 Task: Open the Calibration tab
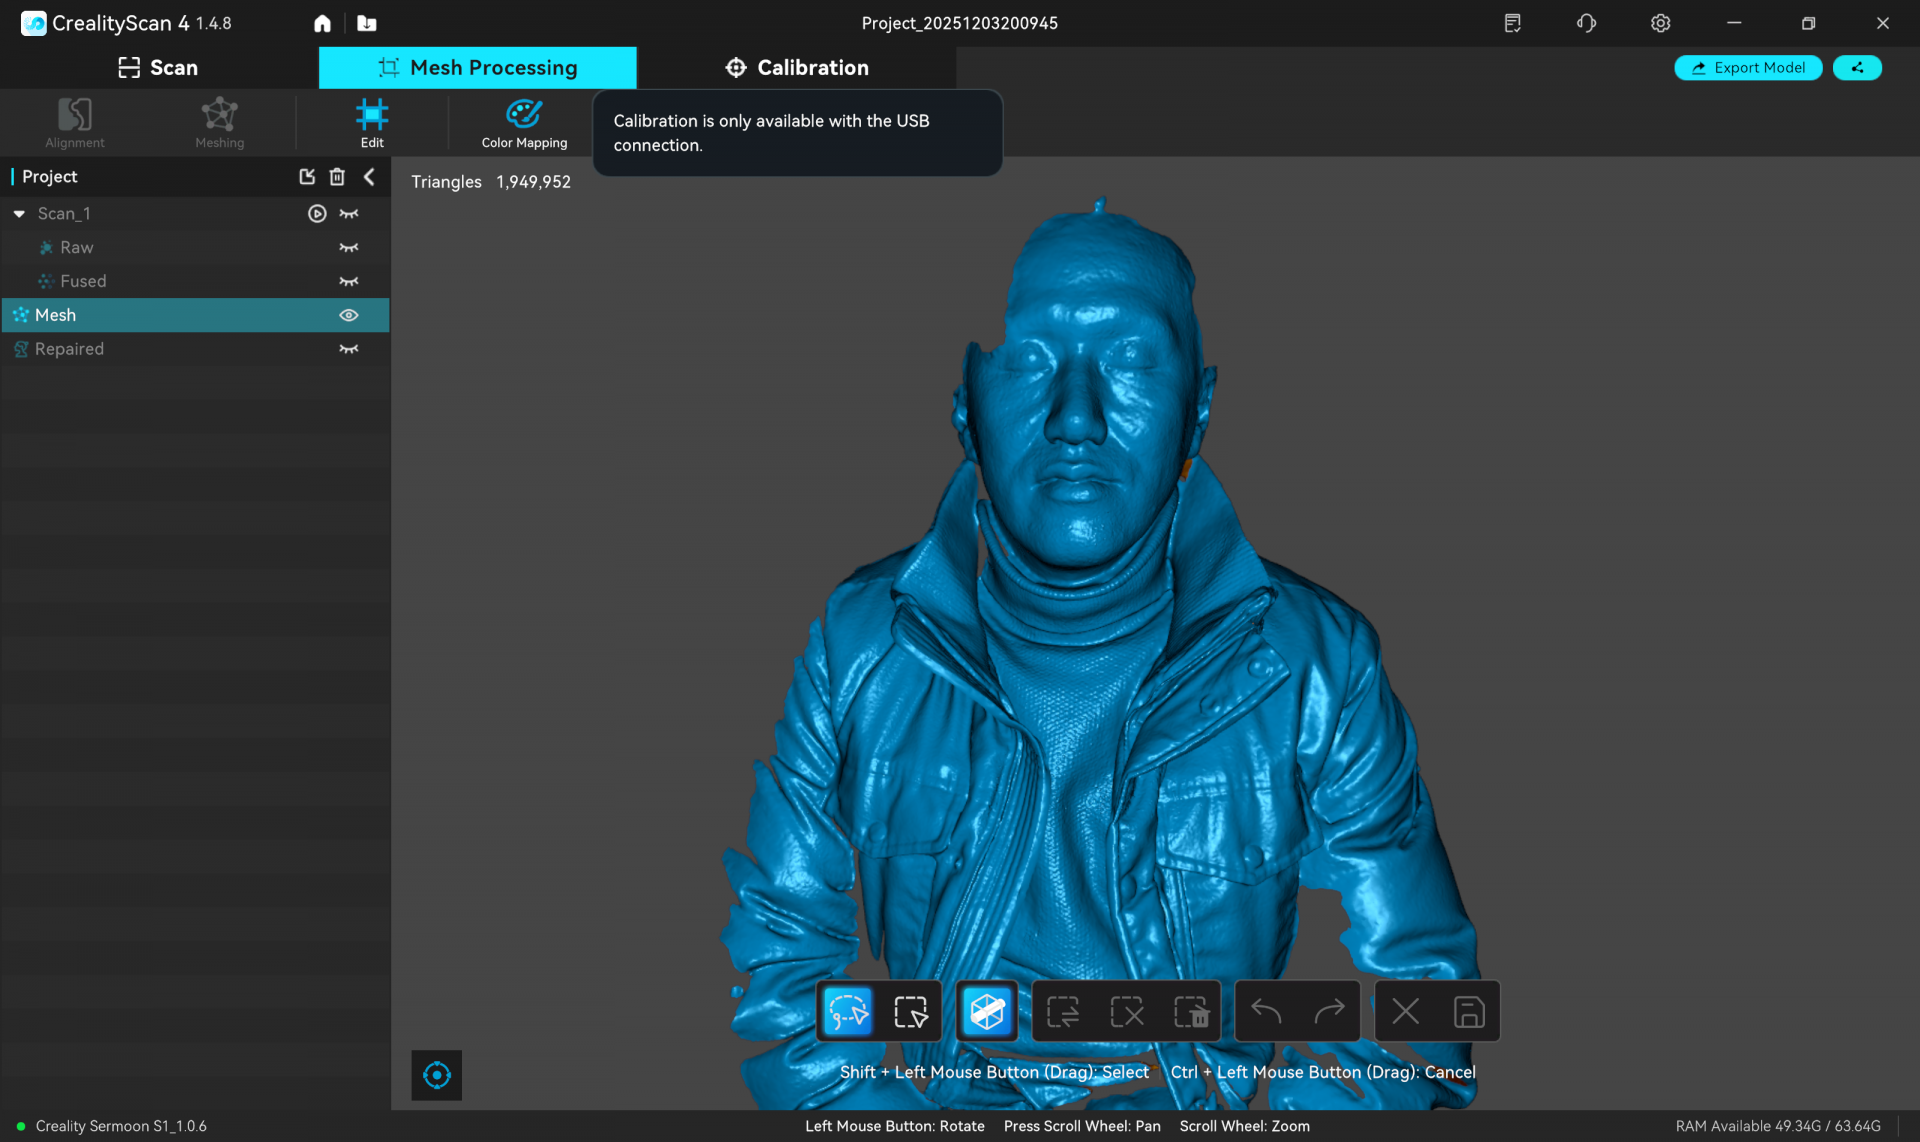796,68
